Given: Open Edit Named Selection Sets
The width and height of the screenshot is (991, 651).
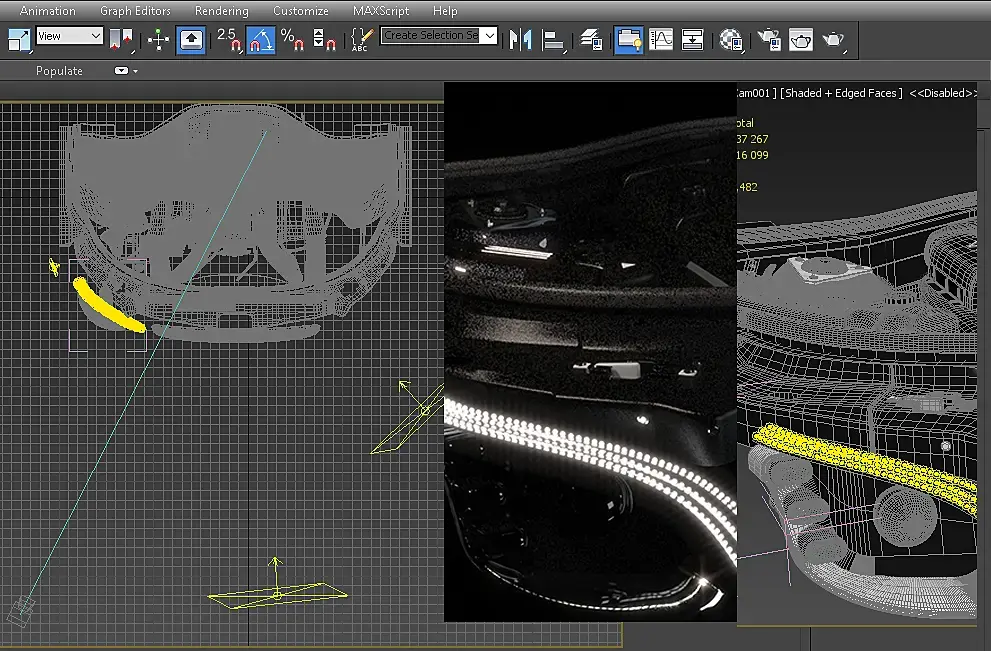Looking at the screenshot, I should [360, 40].
